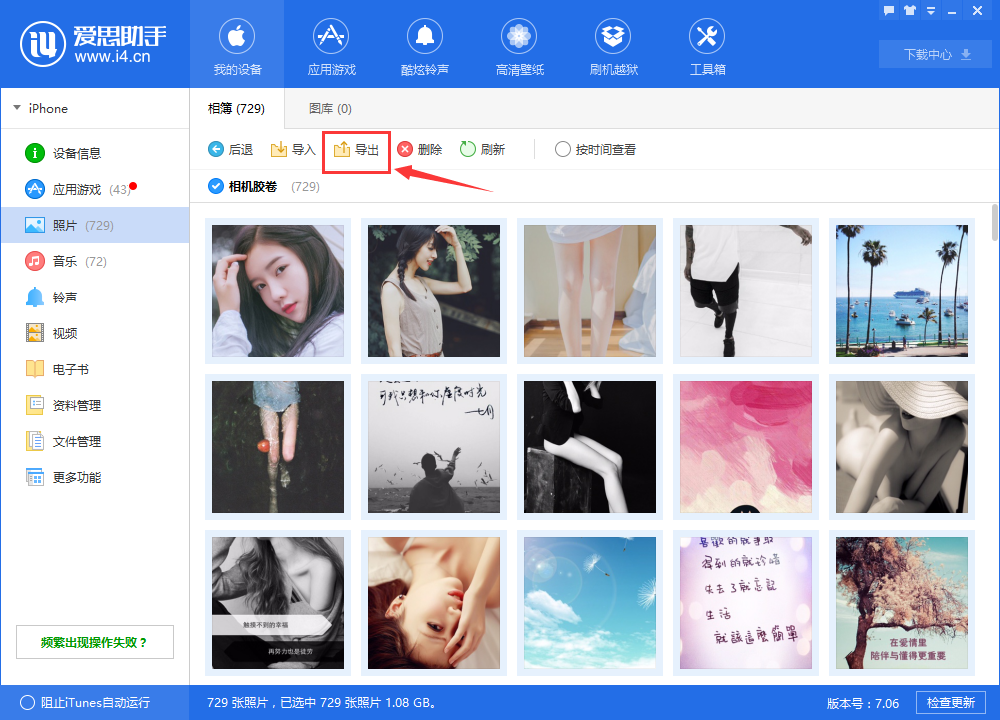This screenshot has height=720, width=1000.
Task: Open the 工具箱 wrench toolbox icon
Action: click(x=707, y=38)
